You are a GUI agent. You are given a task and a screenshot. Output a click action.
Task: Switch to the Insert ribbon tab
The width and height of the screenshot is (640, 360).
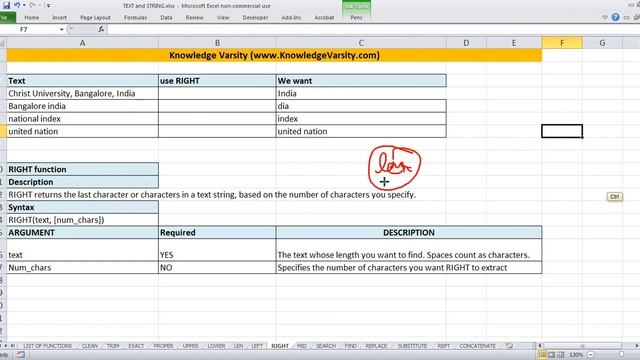(59, 18)
